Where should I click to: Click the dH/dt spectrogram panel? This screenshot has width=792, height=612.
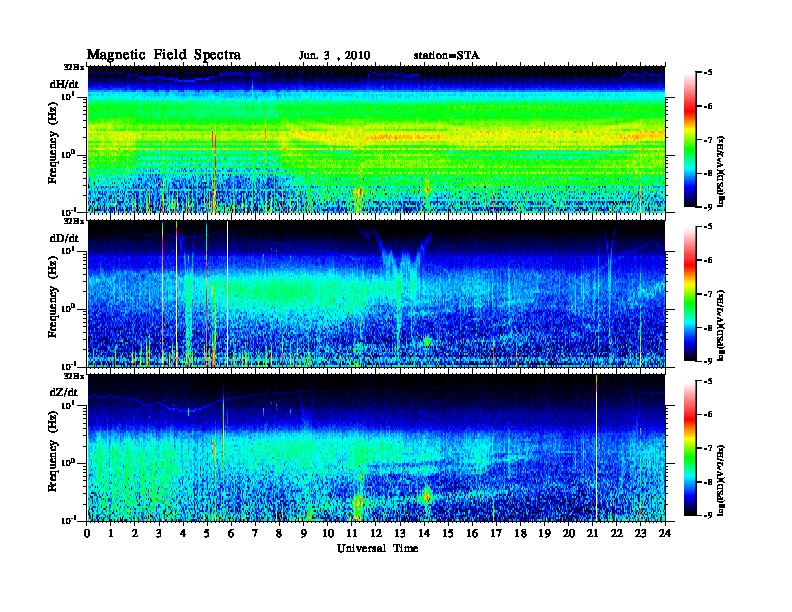pyautogui.click(x=376, y=139)
